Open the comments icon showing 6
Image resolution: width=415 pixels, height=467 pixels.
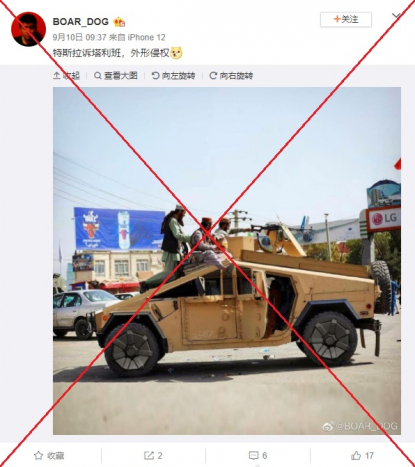coord(254,455)
